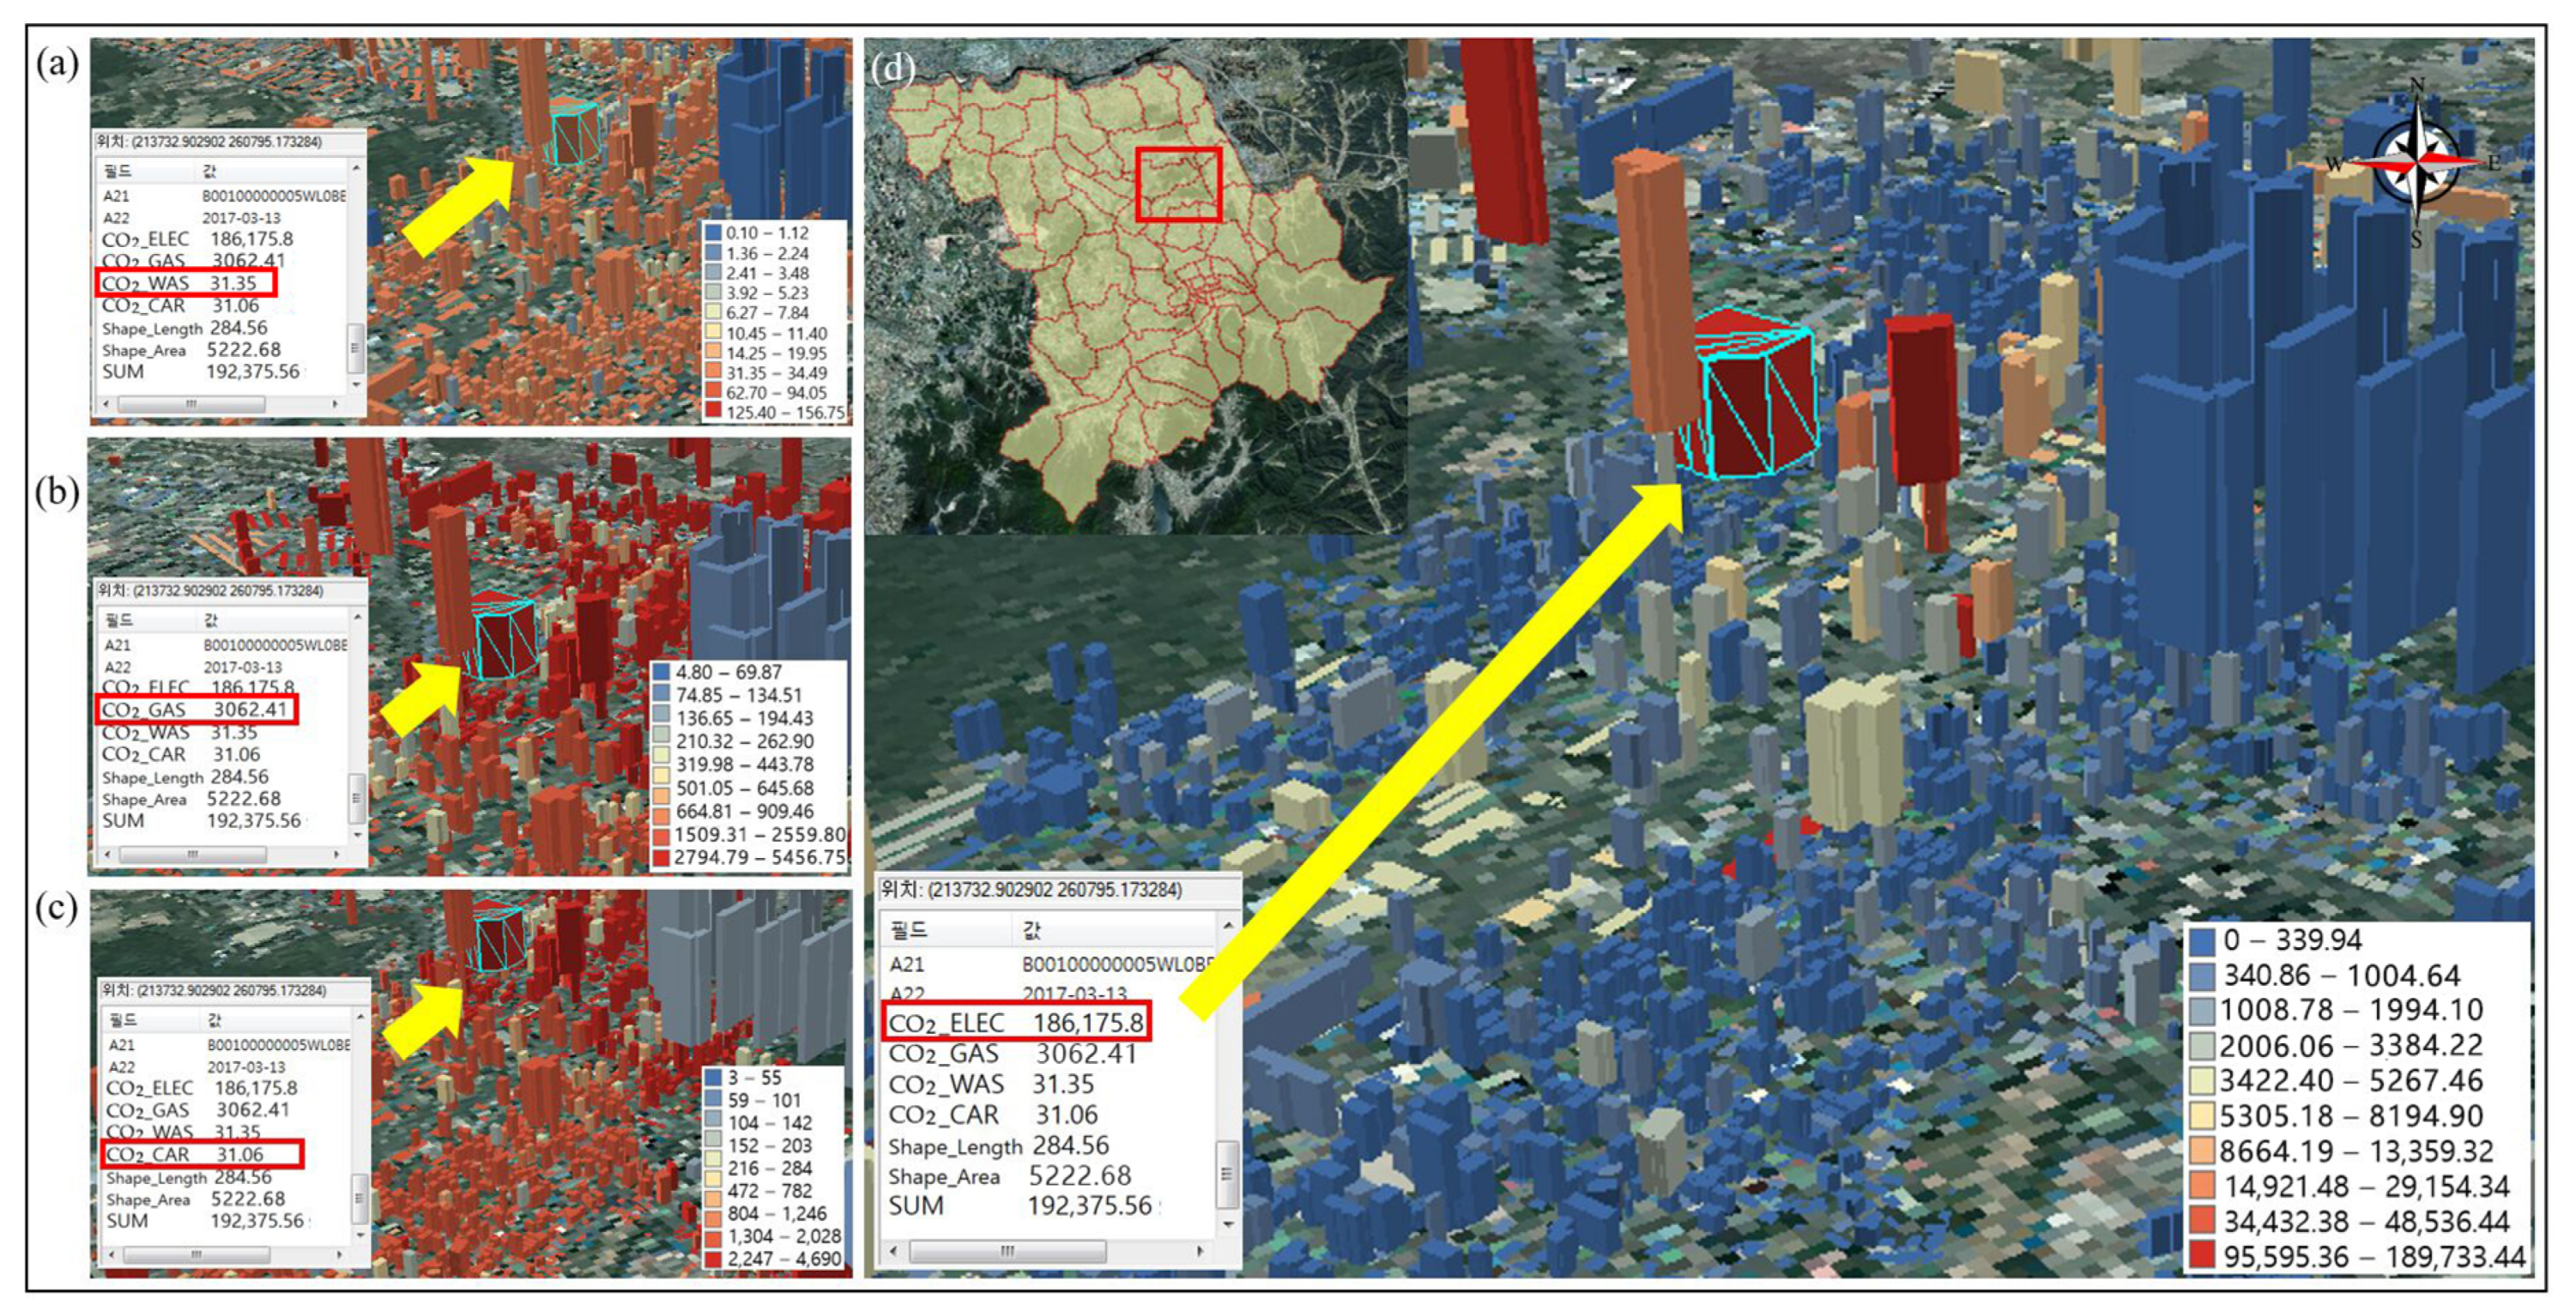Click the CO2_CAR 31.06 row in panel c popup

click(x=200, y=1154)
